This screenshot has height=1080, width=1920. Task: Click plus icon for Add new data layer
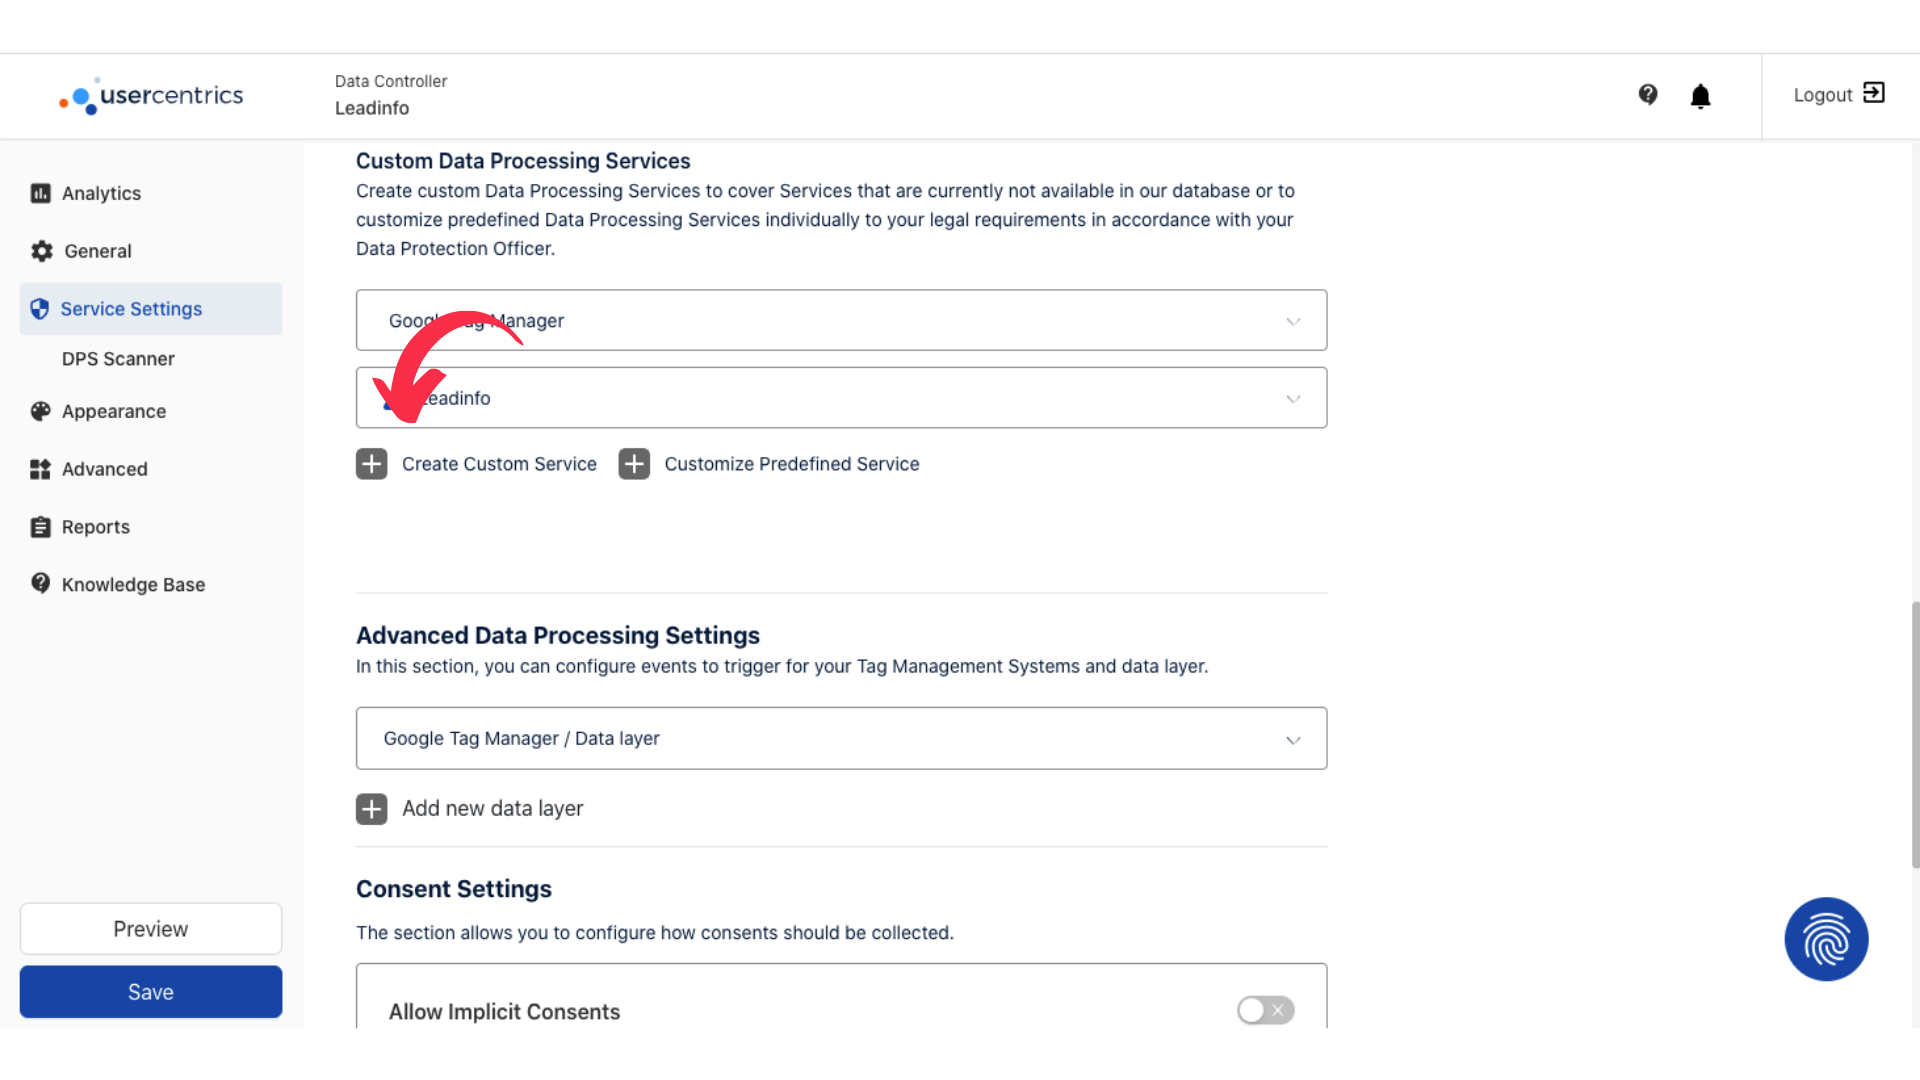click(x=372, y=809)
